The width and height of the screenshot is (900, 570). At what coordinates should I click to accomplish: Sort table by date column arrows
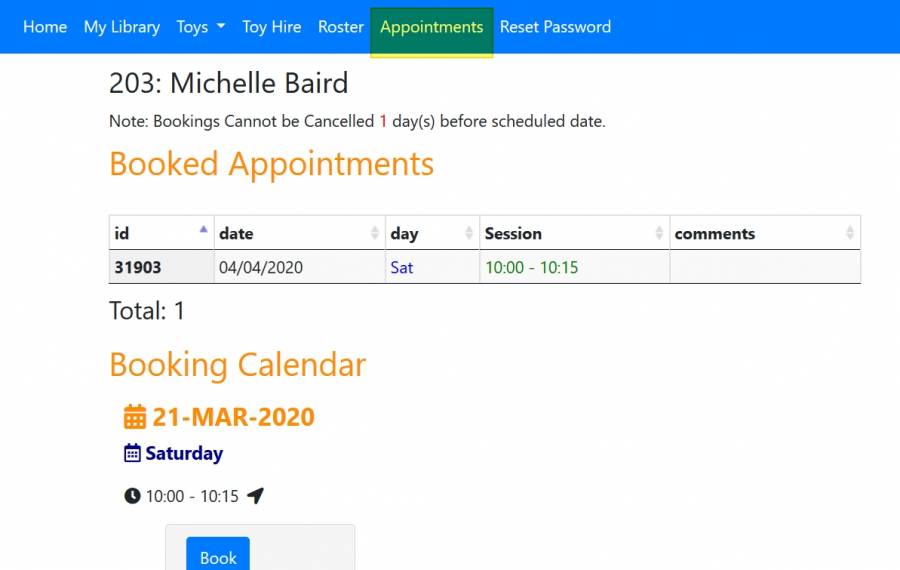(374, 233)
